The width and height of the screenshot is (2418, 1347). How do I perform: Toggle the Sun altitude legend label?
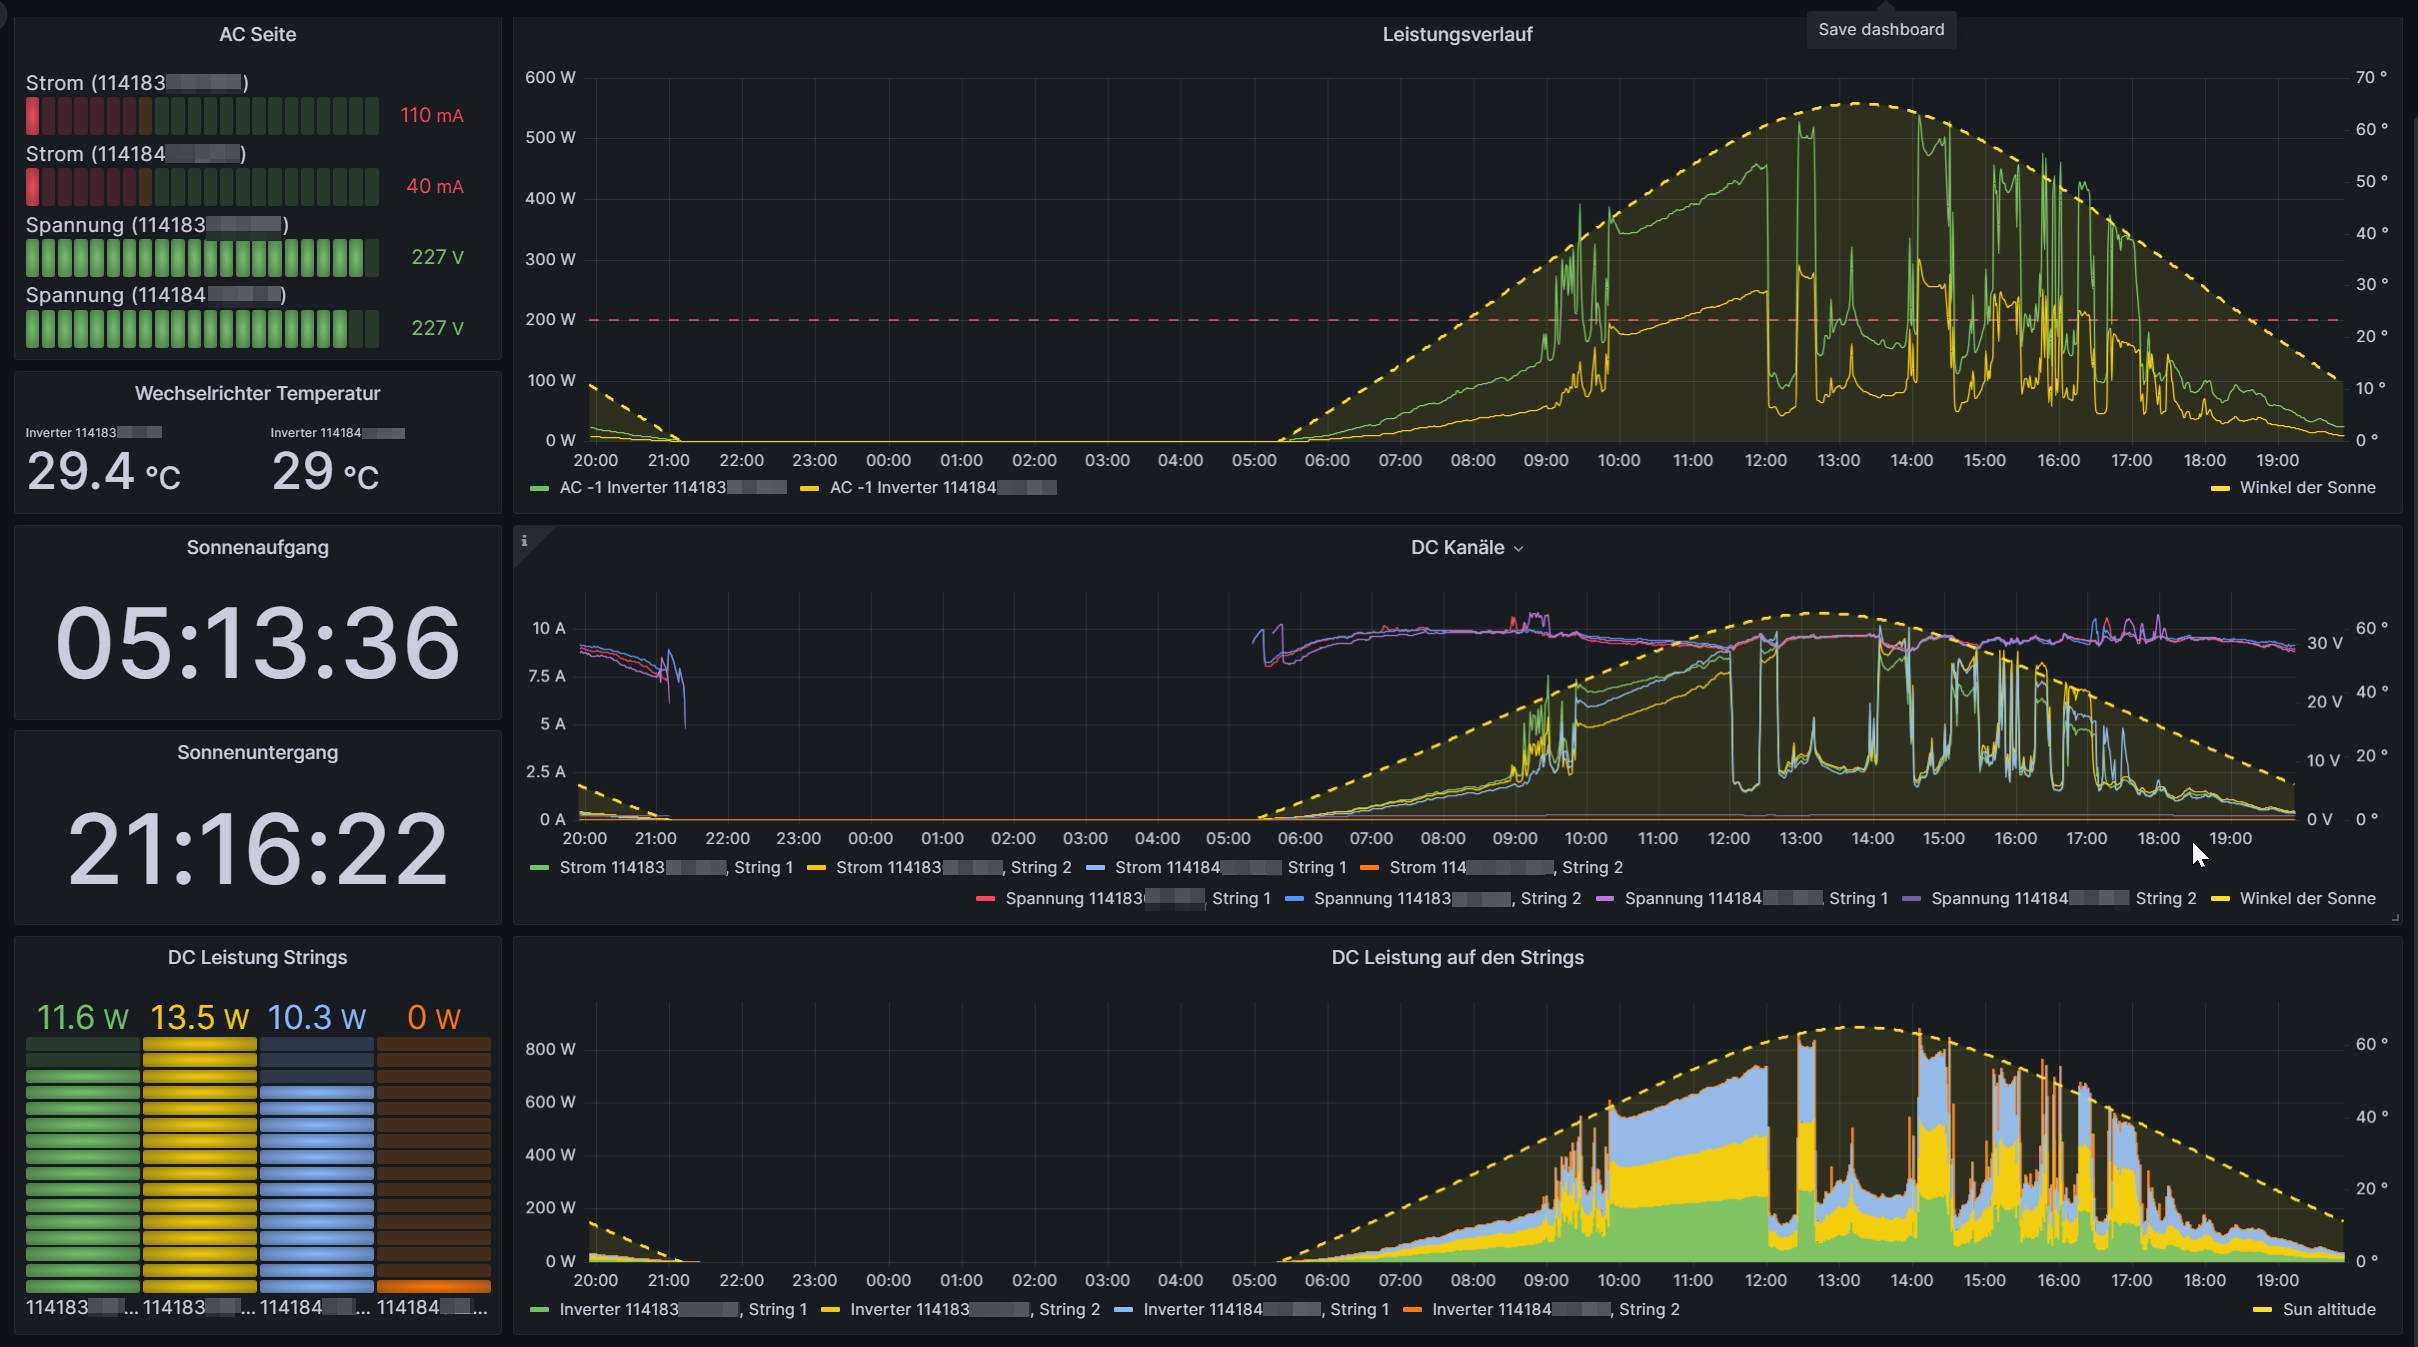pos(2328,1310)
